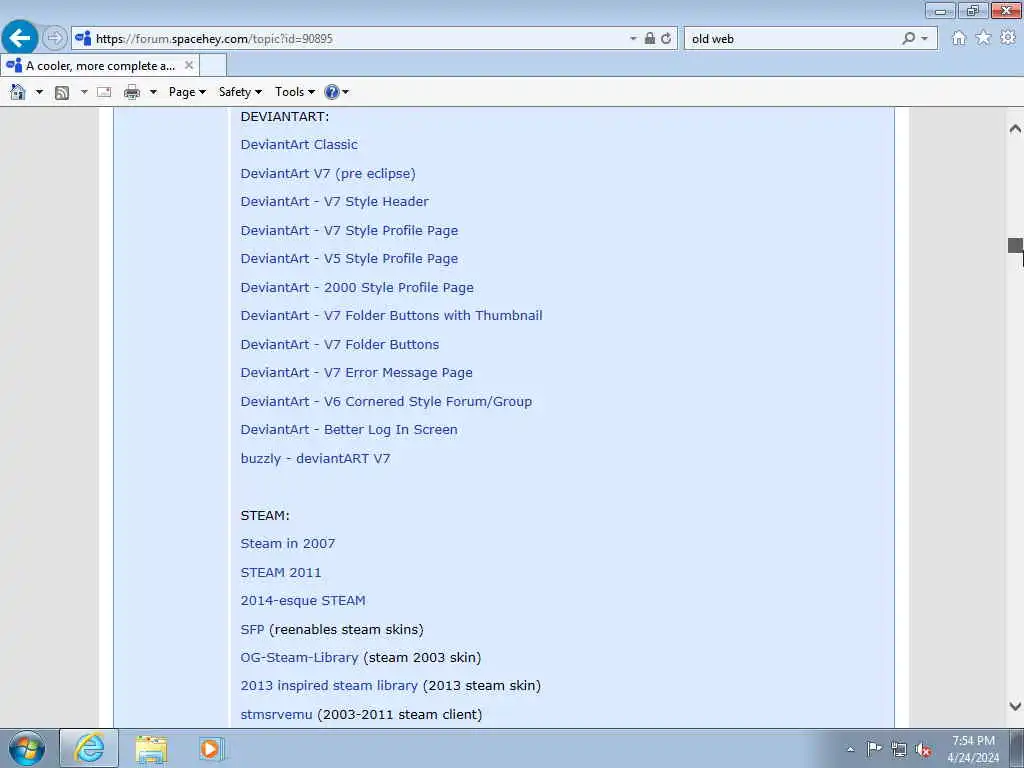1024x768 pixels.
Task: Open DeviantArt - Better Log In Screen link
Action: (x=349, y=430)
